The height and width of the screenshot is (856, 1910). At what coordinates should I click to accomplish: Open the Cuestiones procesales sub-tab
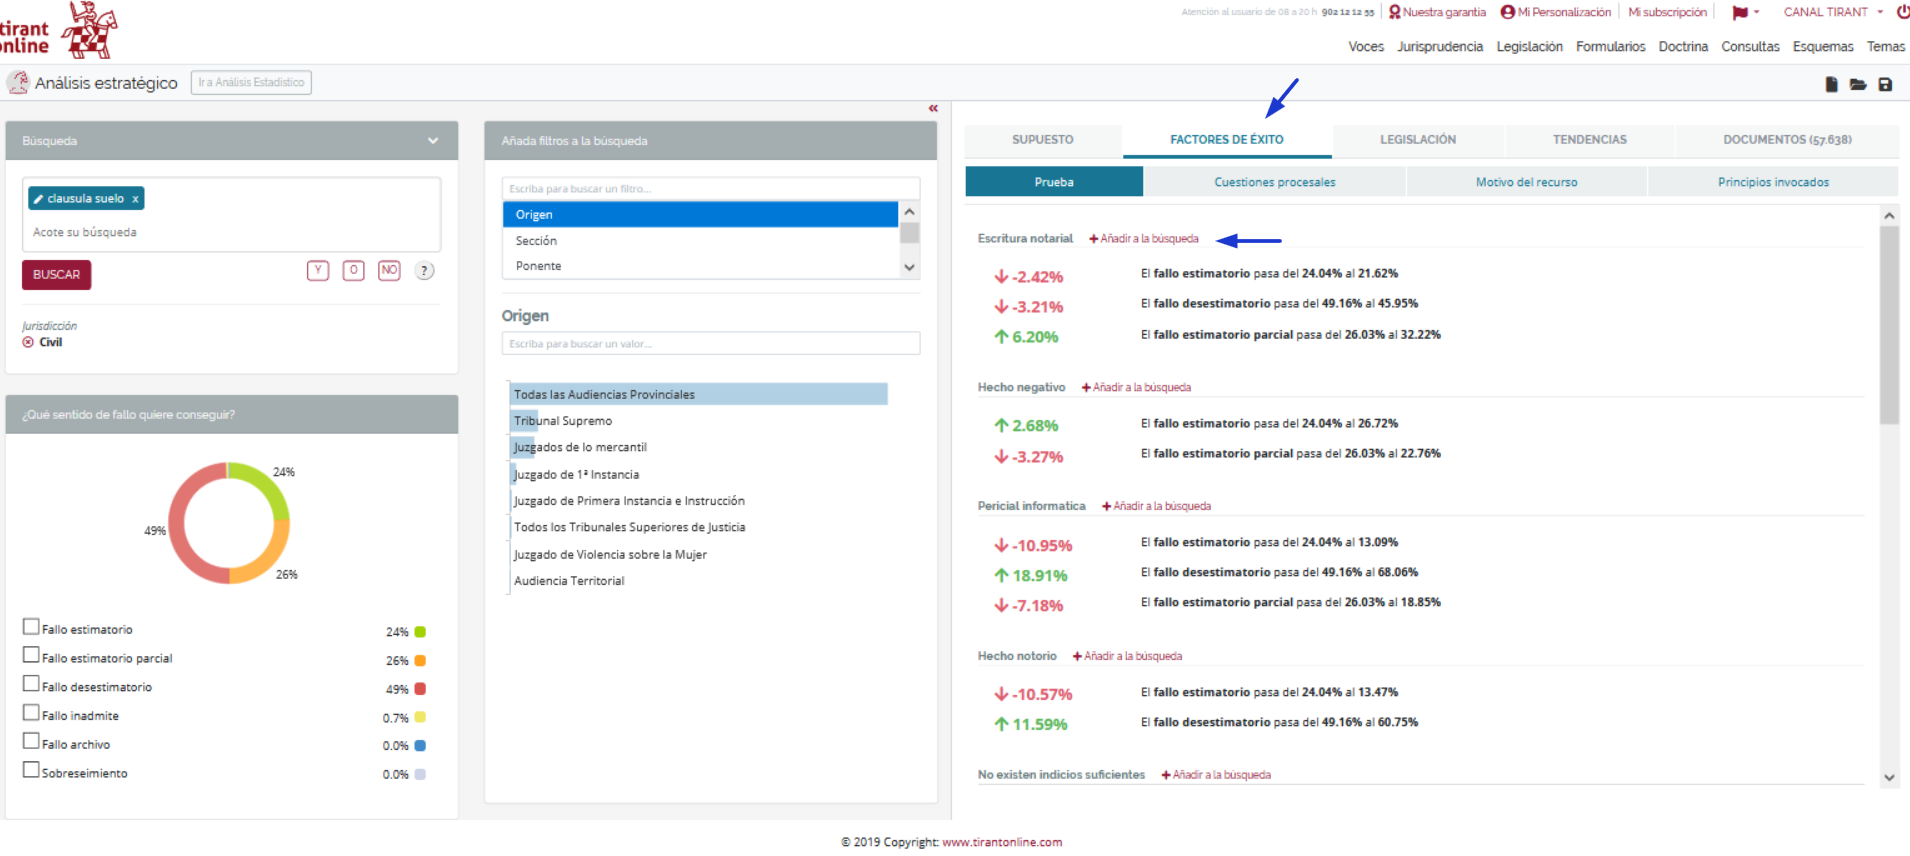(1274, 182)
